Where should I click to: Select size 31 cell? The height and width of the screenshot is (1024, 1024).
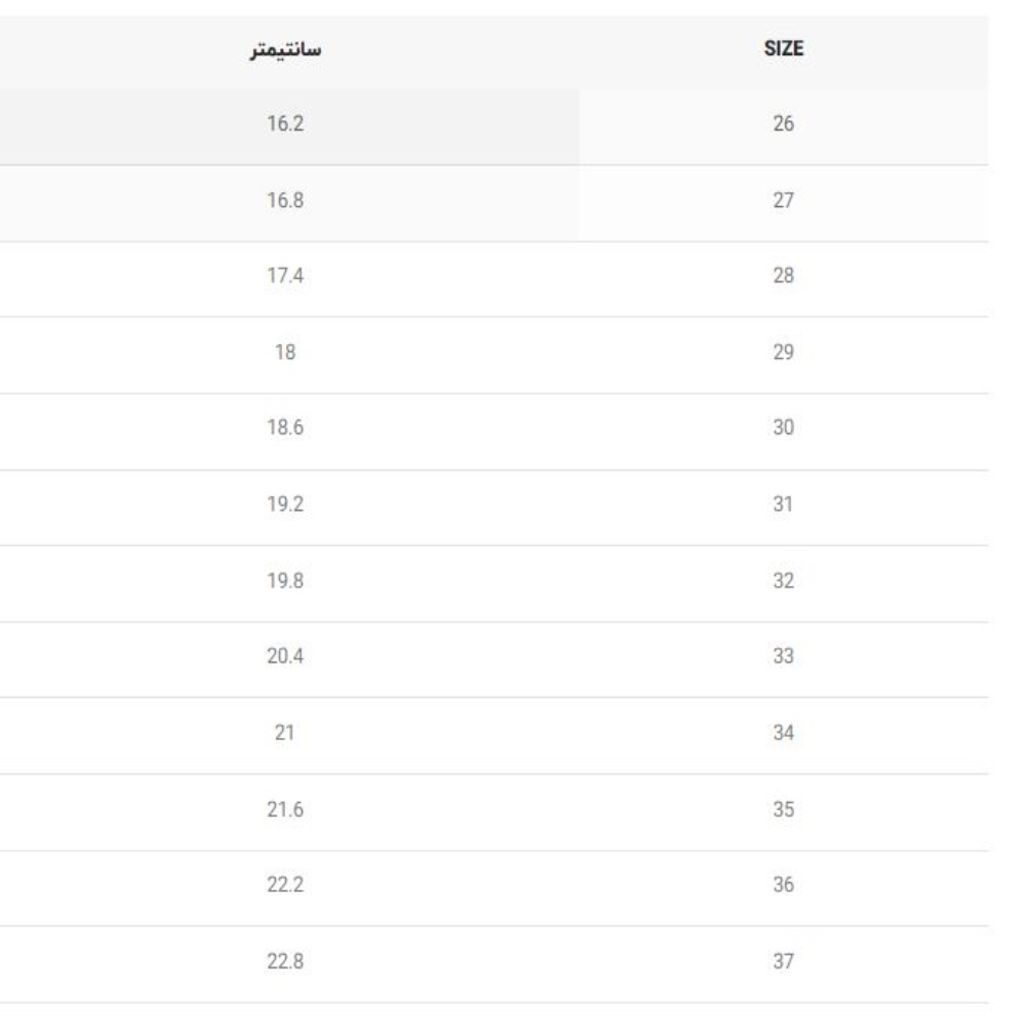click(x=783, y=504)
